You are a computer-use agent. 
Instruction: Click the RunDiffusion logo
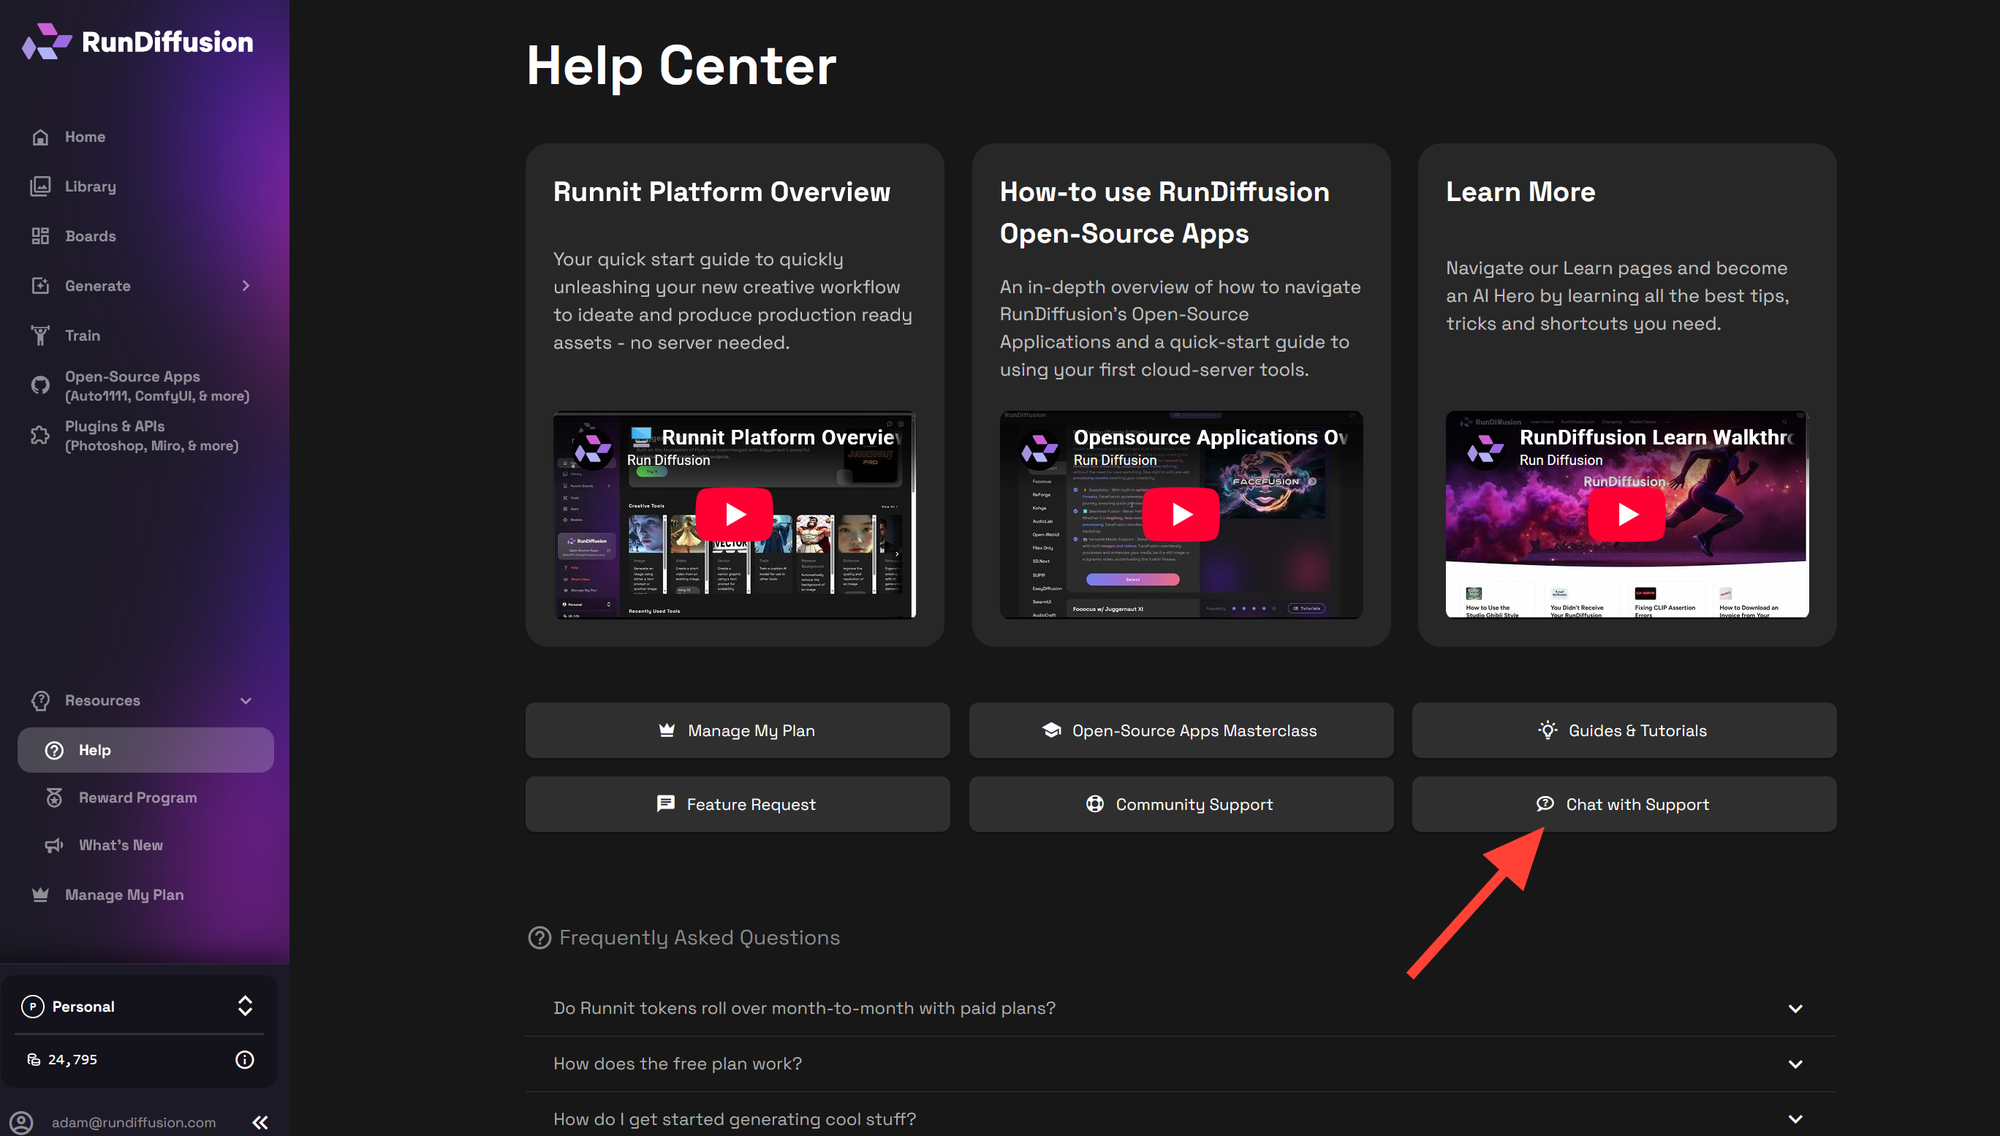point(138,42)
